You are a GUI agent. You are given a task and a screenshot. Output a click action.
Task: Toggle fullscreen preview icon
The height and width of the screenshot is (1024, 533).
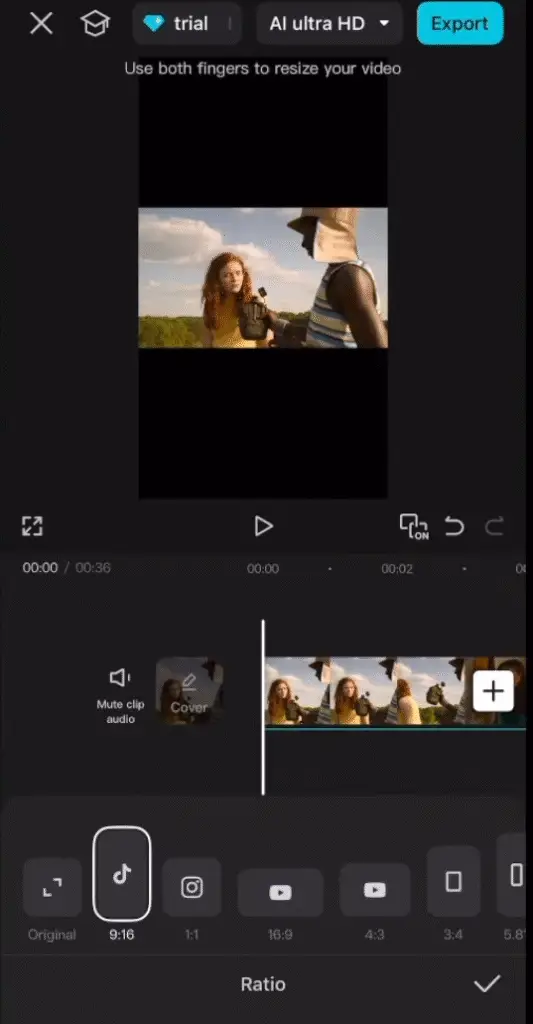(32, 526)
